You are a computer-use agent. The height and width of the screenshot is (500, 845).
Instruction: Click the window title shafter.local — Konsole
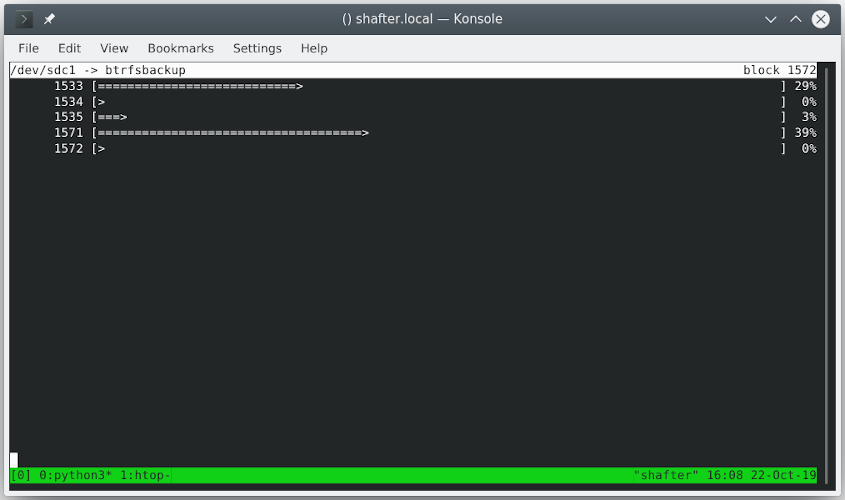tap(422, 19)
